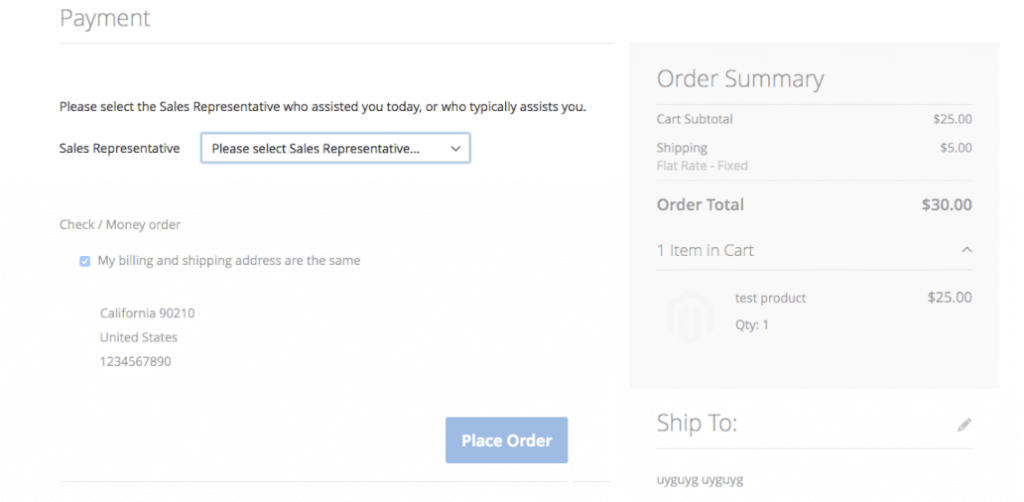
Task: Click the "Ship To:" heading
Action: [697, 423]
